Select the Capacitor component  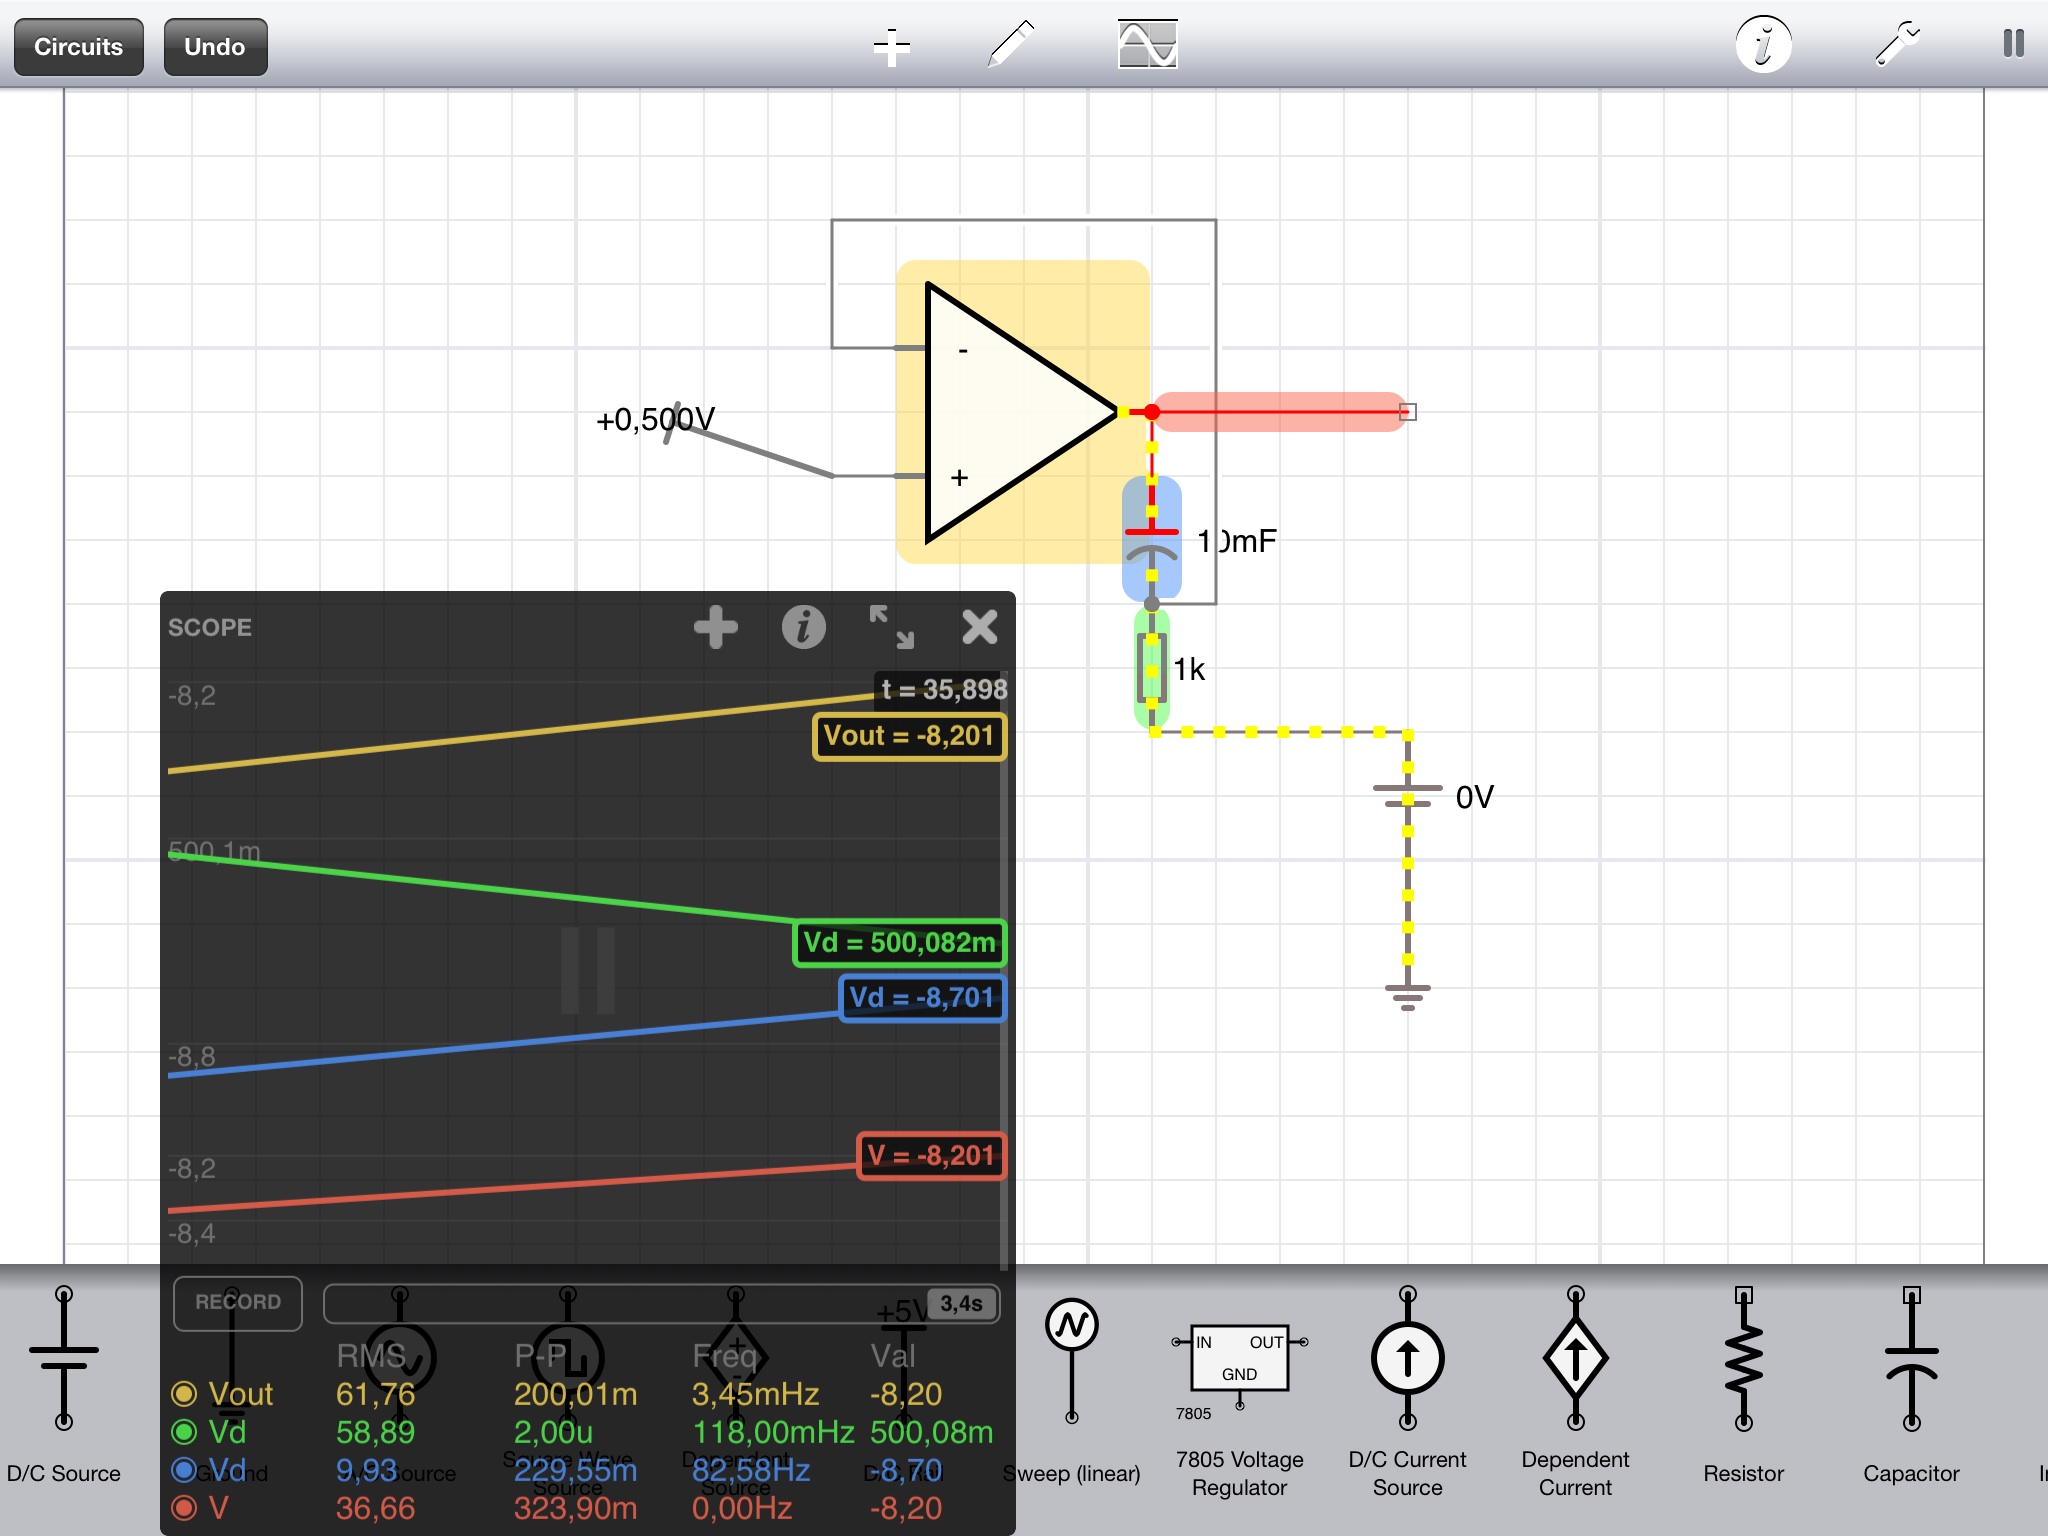(x=1912, y=1385)
